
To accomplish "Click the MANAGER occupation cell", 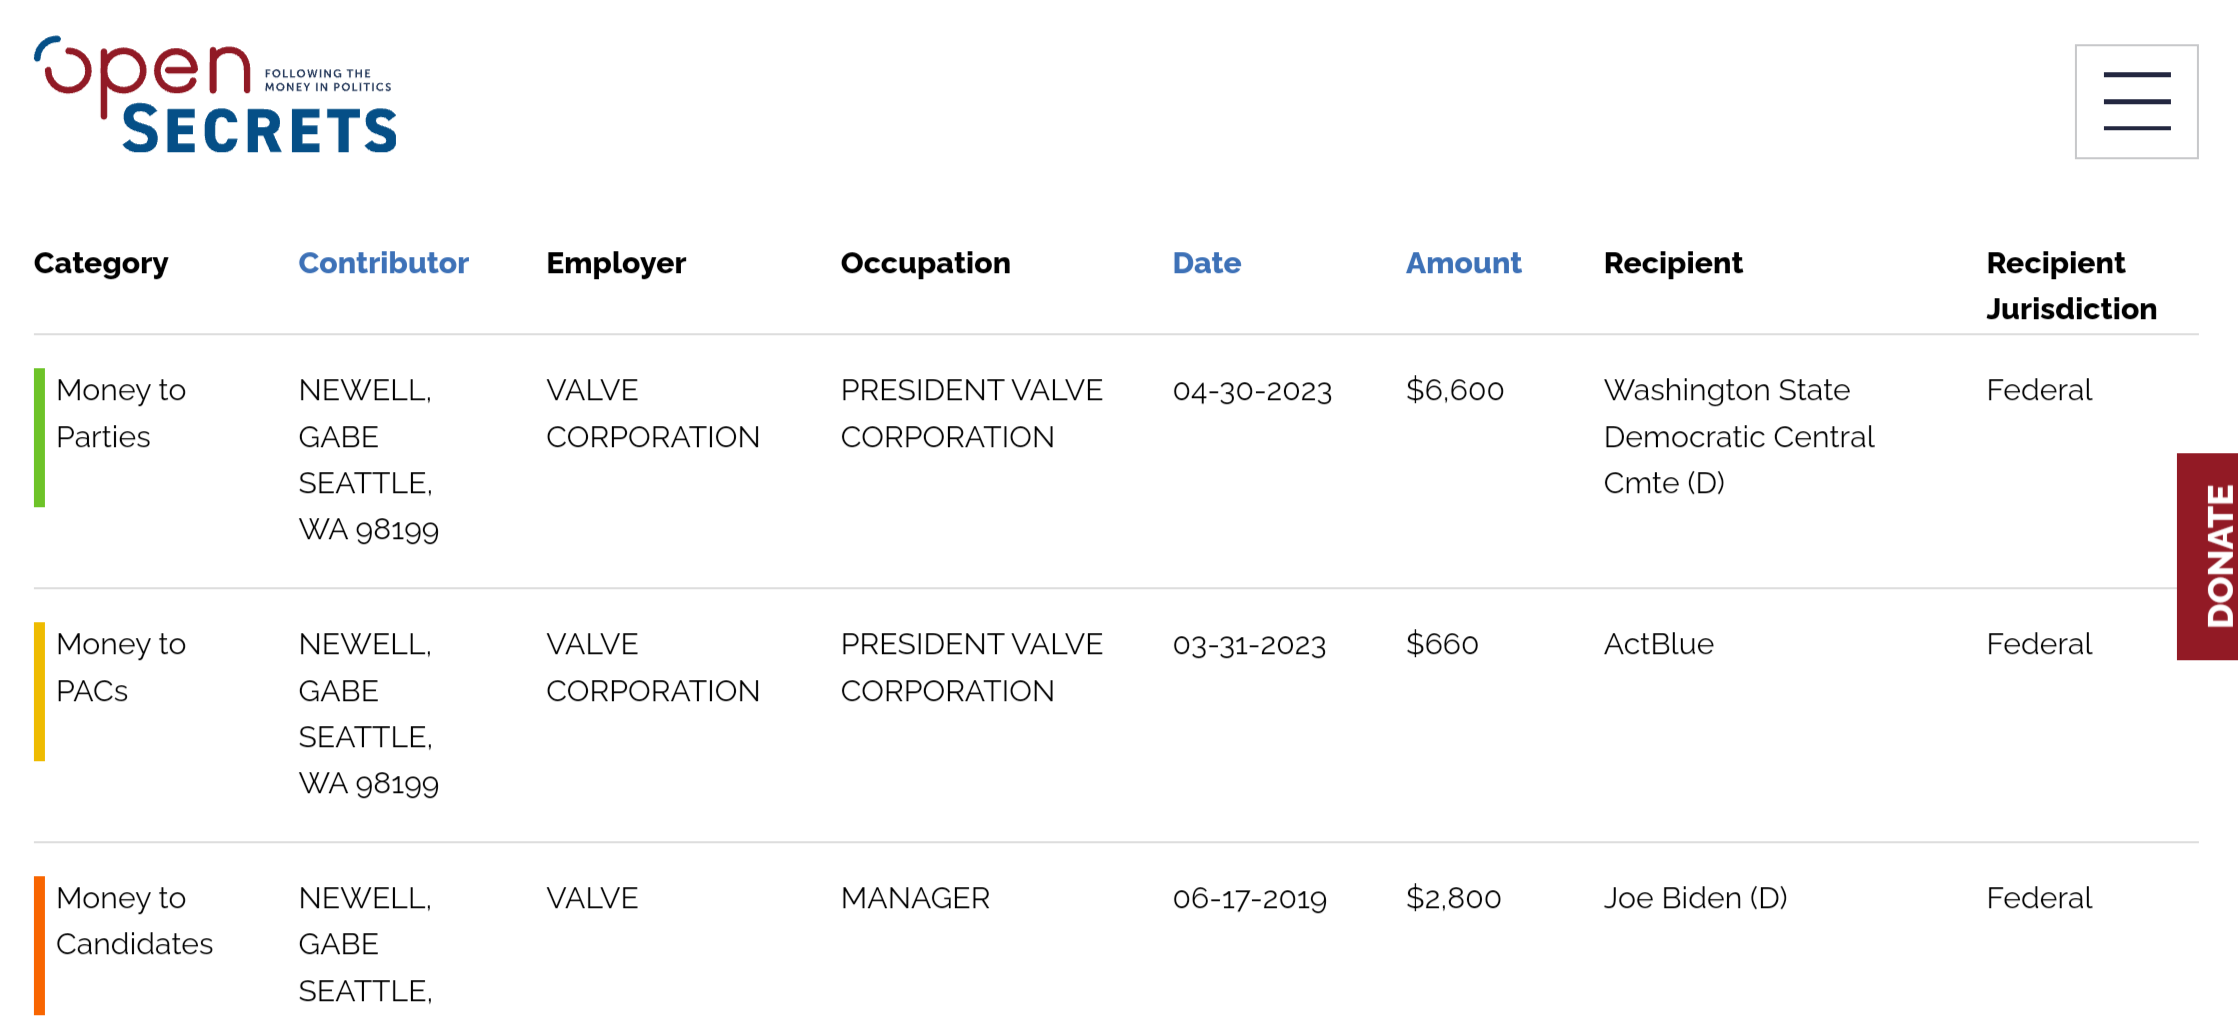I will [x=915, y=898].
